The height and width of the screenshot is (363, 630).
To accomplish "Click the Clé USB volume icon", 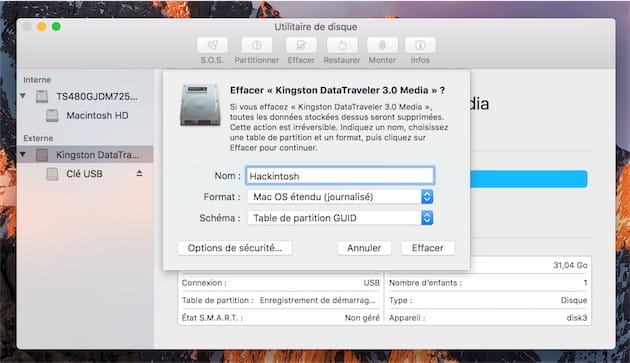I will (x=52, y=174).
